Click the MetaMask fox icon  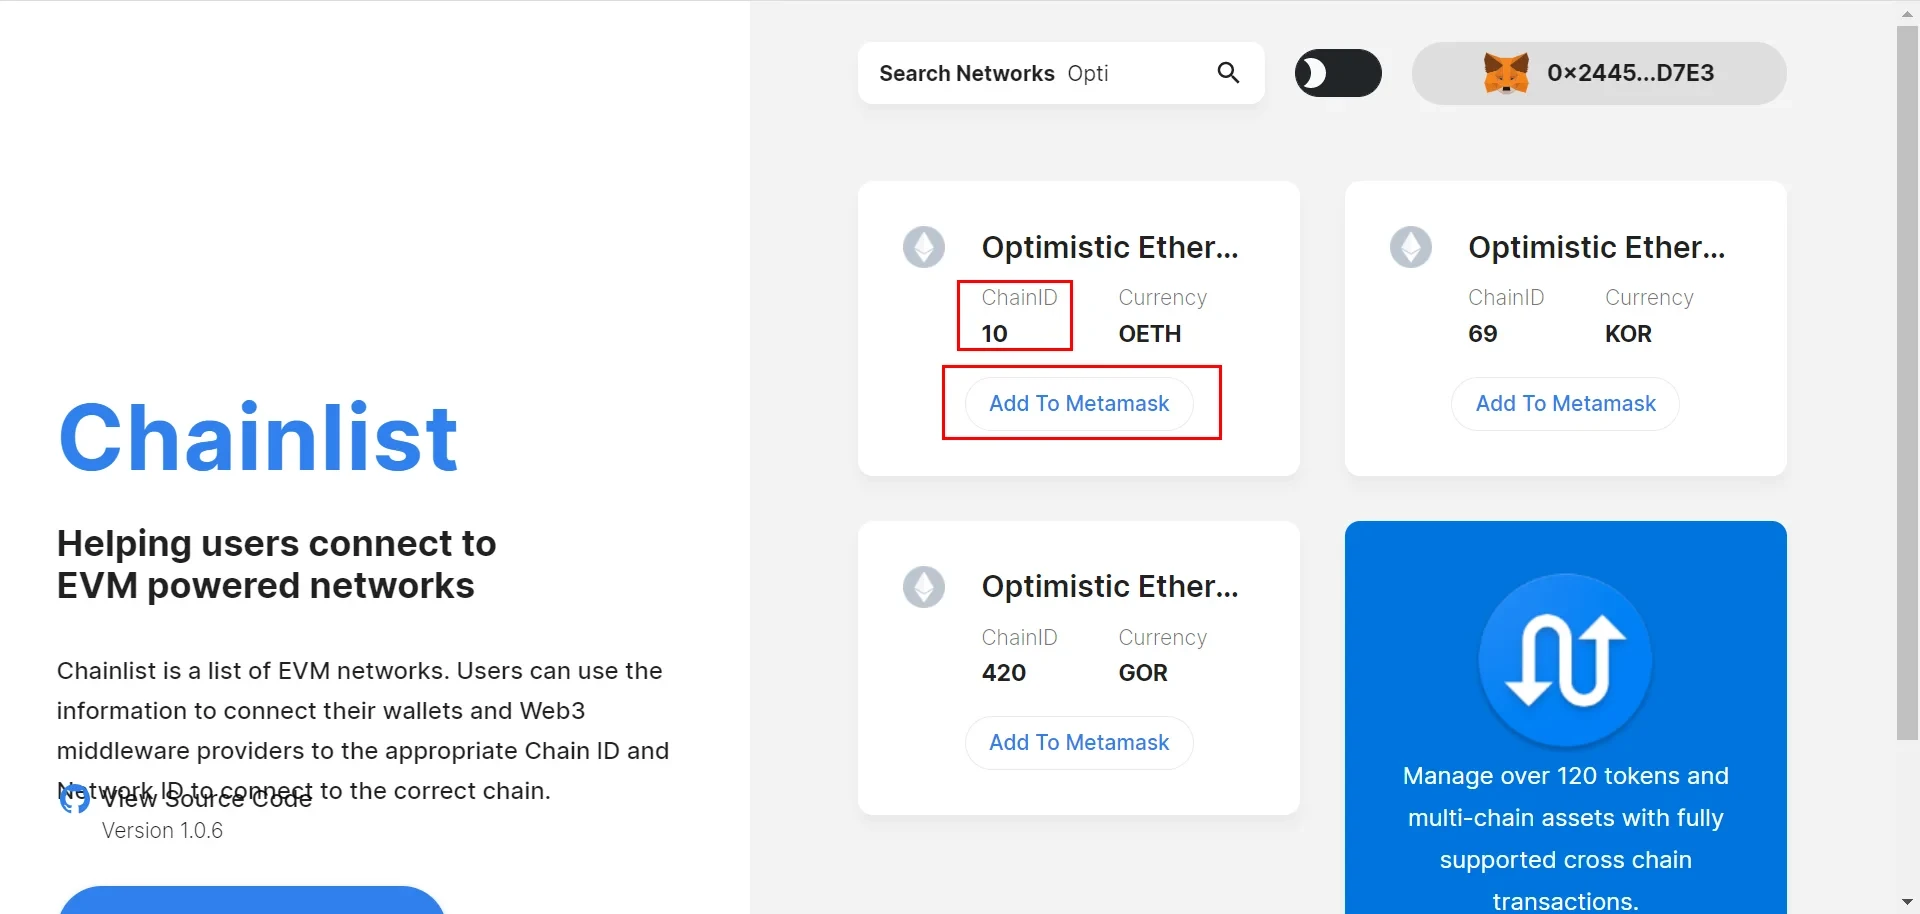click(1506, 73)
